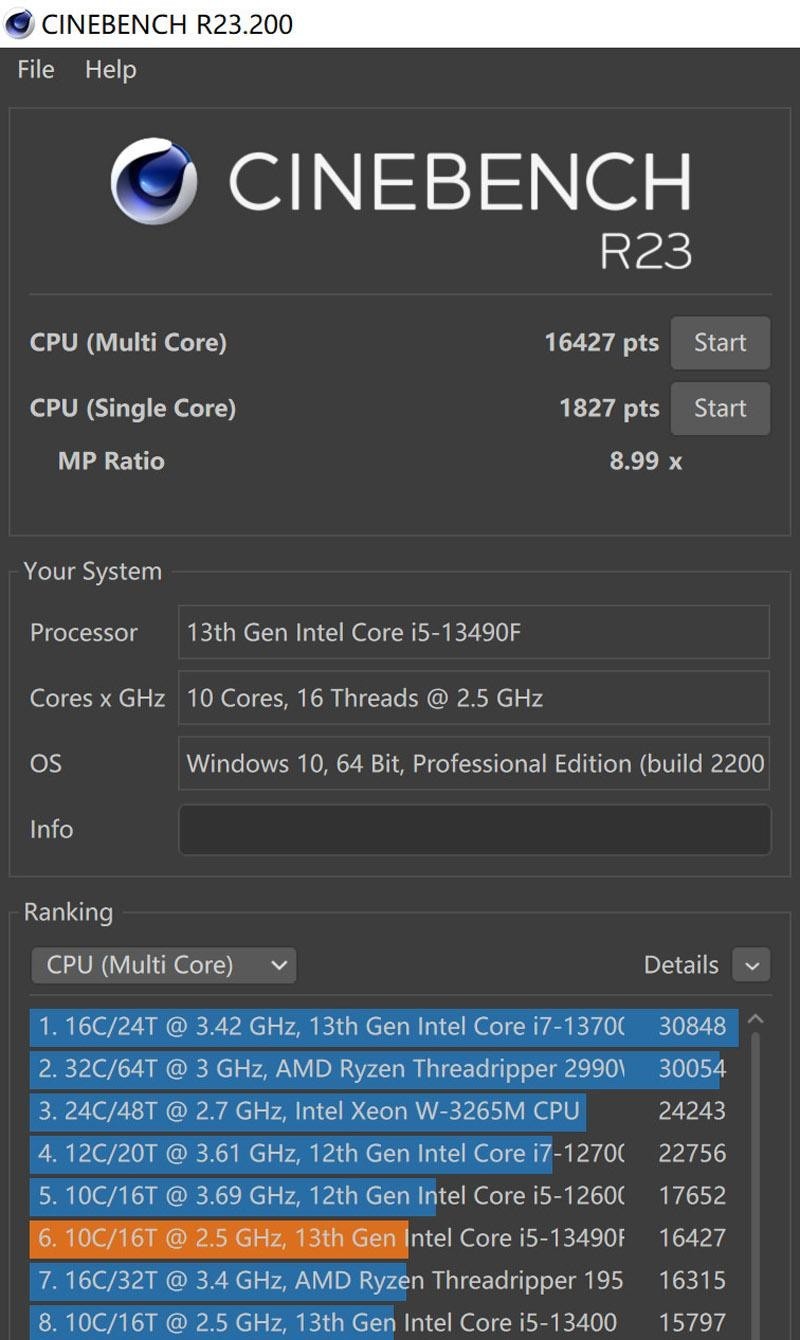Click the Cinebench R23 sphere logo

coord(153,181)
